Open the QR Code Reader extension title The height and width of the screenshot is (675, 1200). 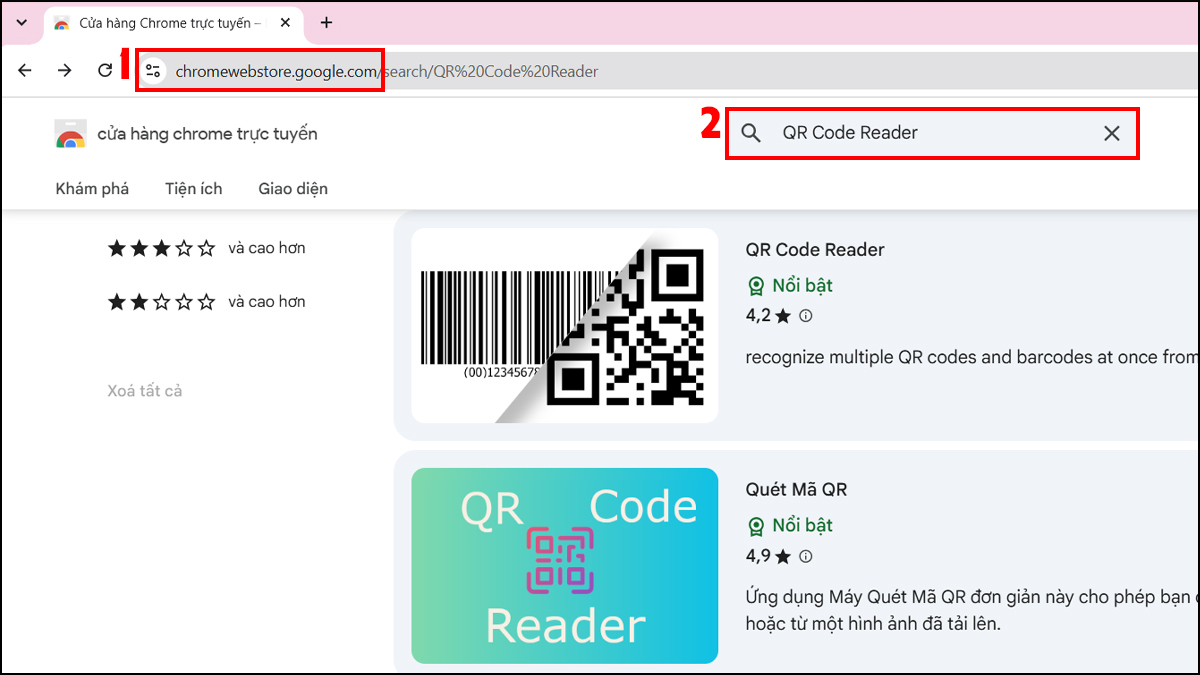[x=815, y=250]
